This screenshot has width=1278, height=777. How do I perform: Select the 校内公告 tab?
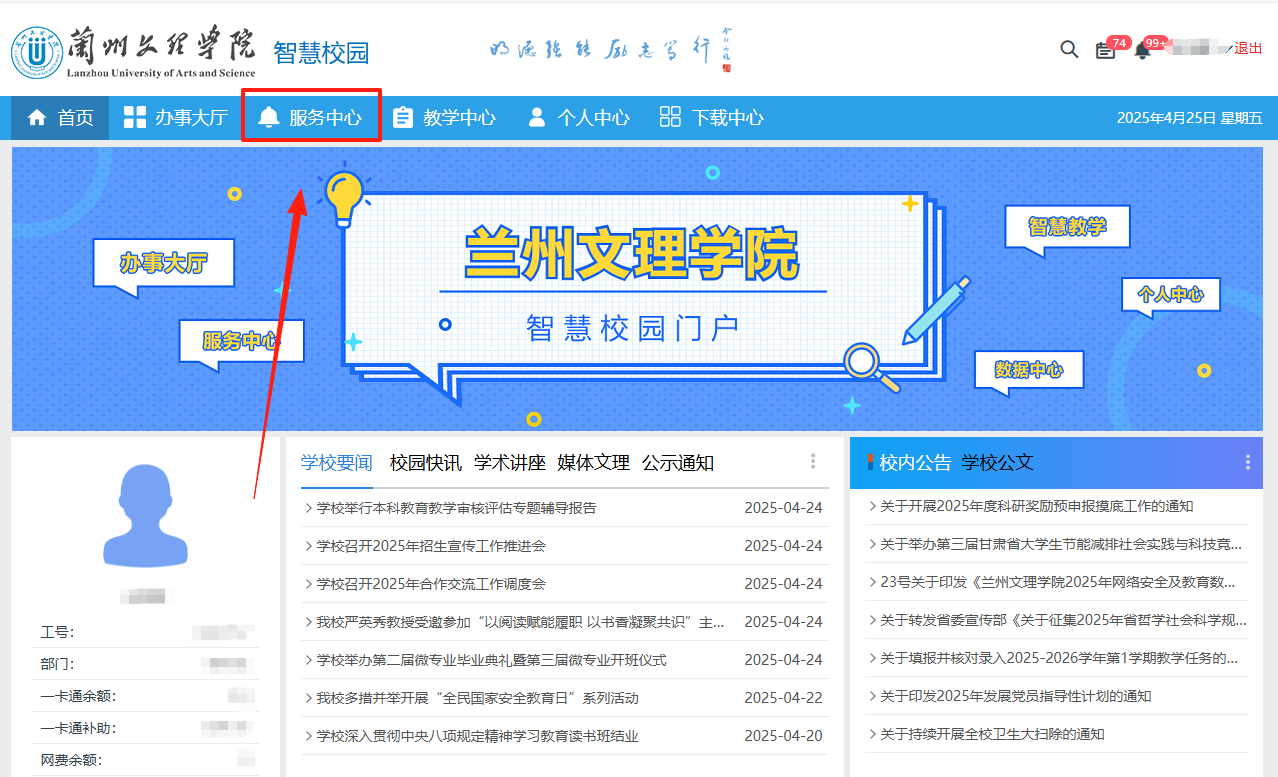pyautogui.click(x=915, y=462)
